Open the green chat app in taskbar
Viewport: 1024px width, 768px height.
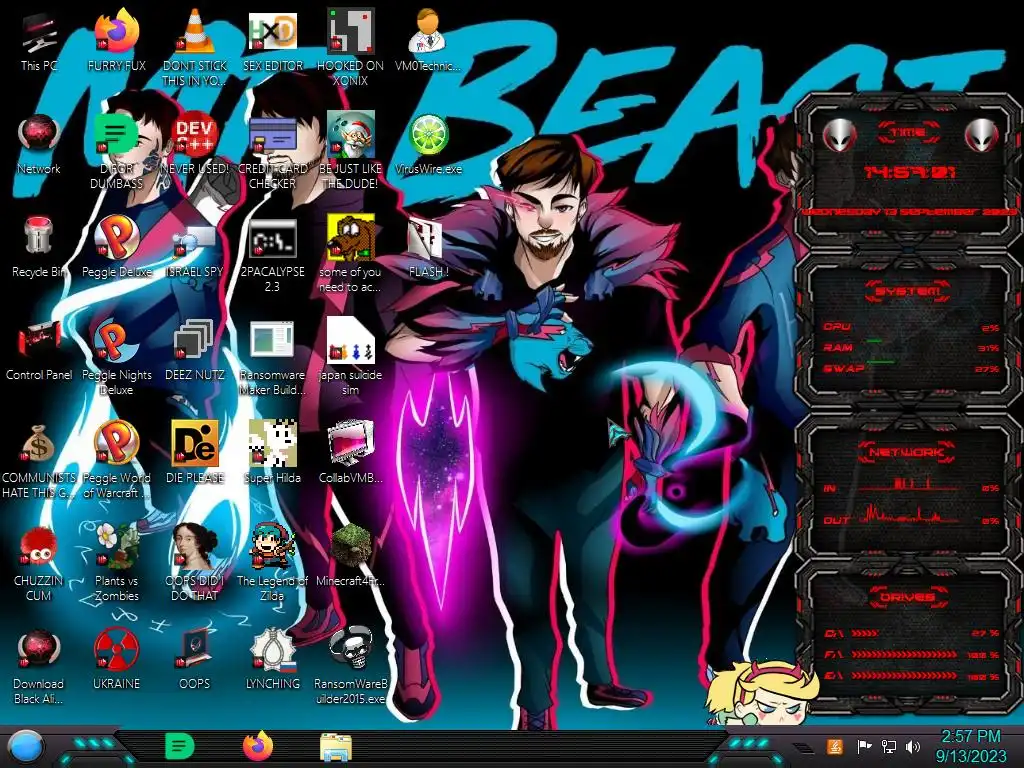(180, 746)
